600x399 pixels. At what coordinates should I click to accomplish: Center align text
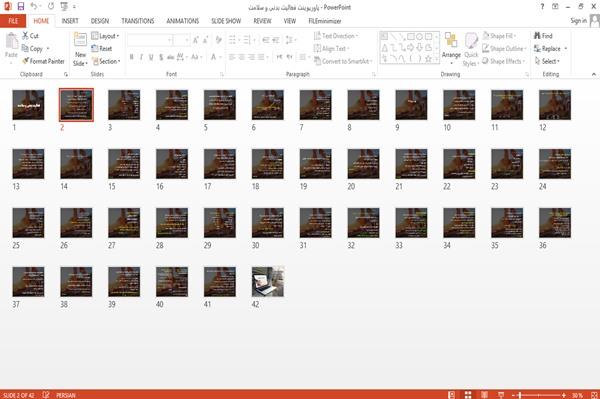tap(241, 57)
